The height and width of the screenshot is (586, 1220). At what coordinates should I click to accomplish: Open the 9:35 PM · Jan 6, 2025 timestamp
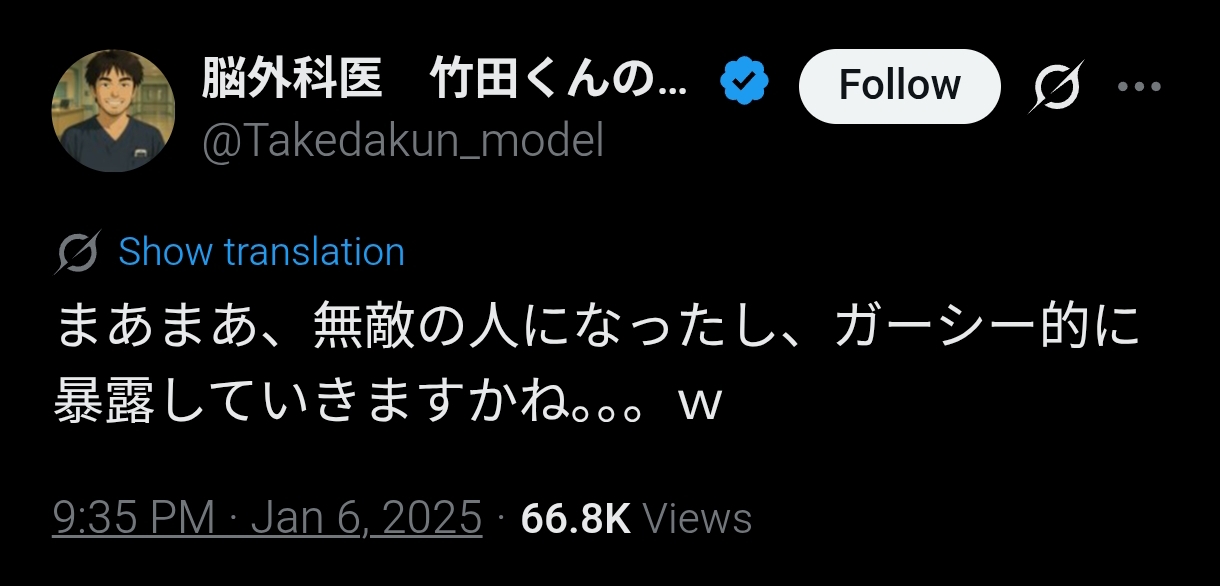click(268, 519)
